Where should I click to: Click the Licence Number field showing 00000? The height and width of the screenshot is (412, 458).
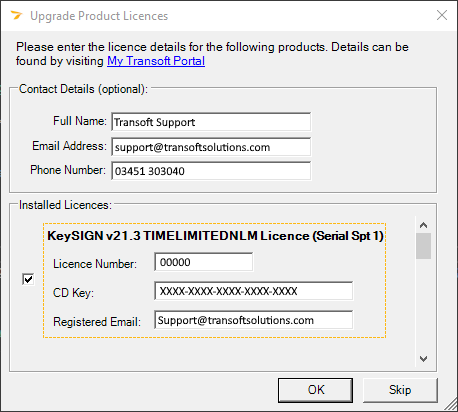pos(203,262)
